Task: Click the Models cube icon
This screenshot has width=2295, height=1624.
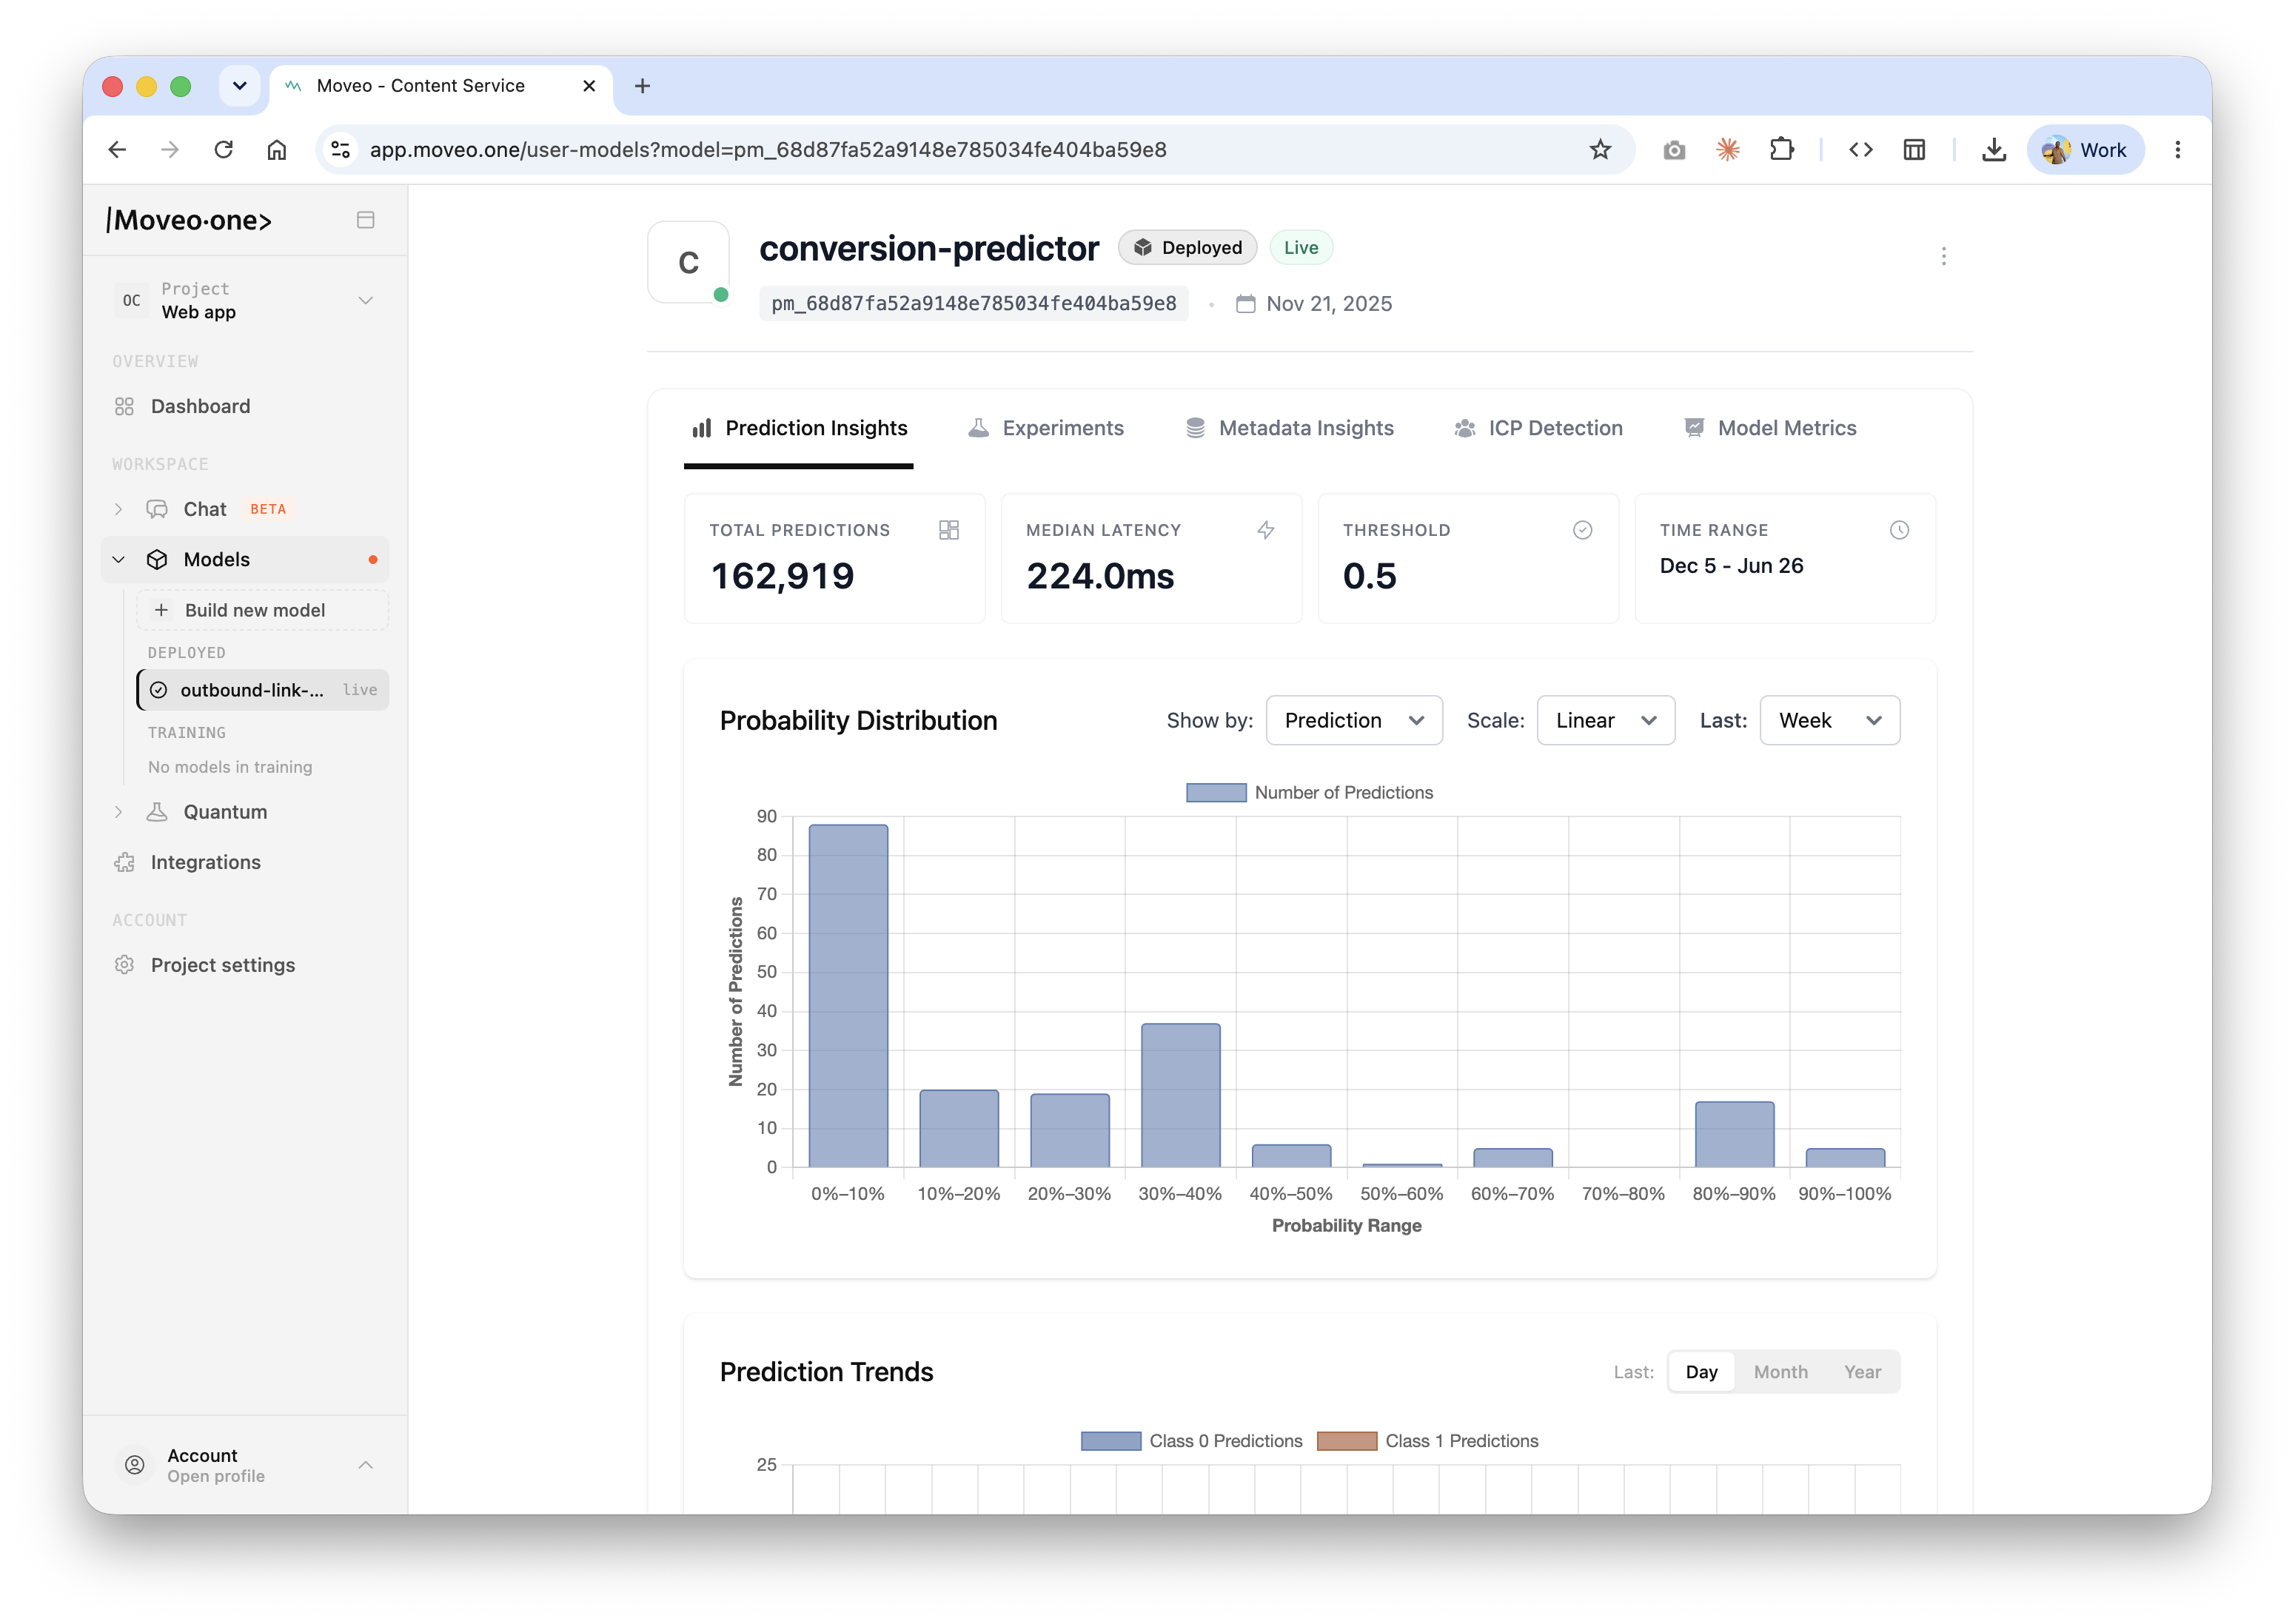Action: click(157, 559)
